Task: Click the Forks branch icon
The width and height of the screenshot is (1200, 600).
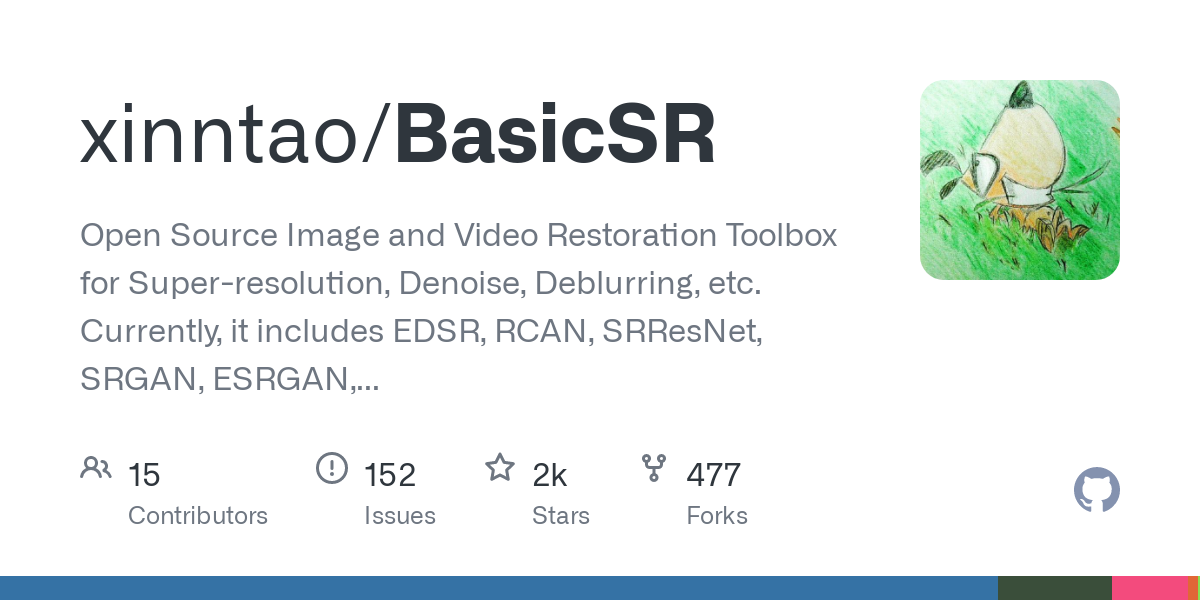Action: tap(654, 467)
